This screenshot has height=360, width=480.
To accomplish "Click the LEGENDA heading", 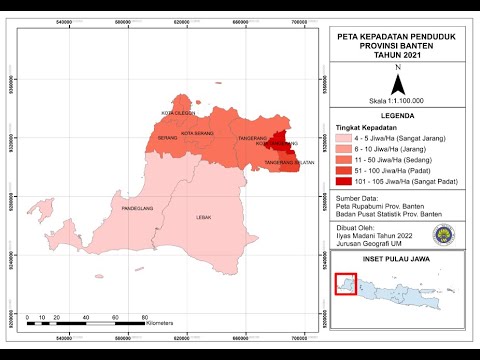I will click(398, 116).
